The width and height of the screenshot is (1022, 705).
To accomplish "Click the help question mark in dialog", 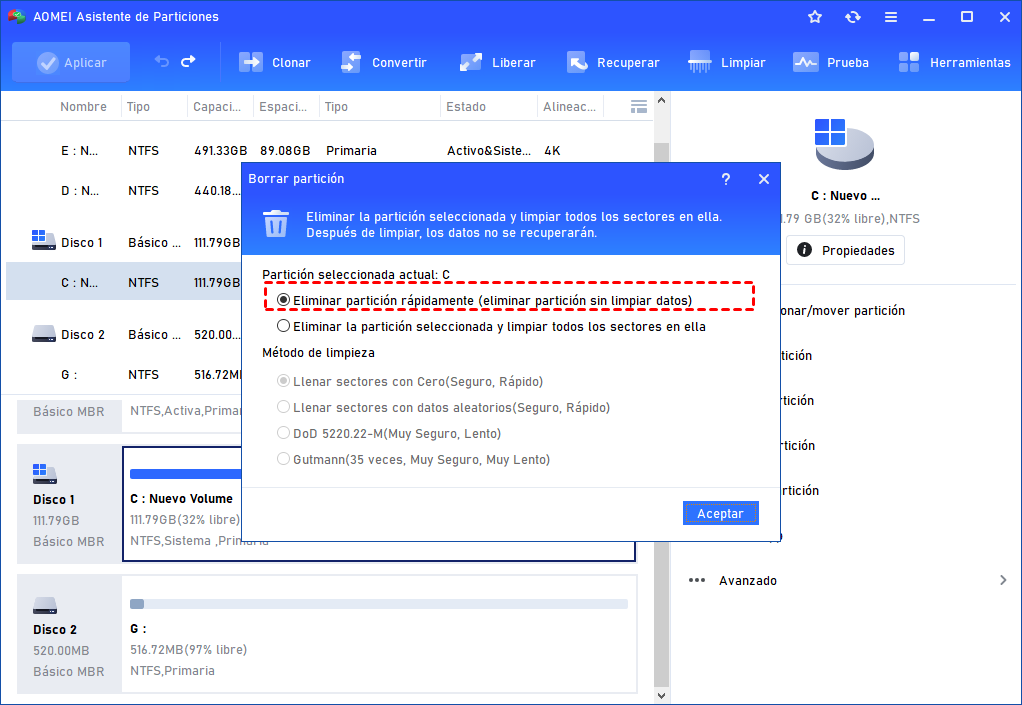I will pyautogui.click(x=726, y=179).
